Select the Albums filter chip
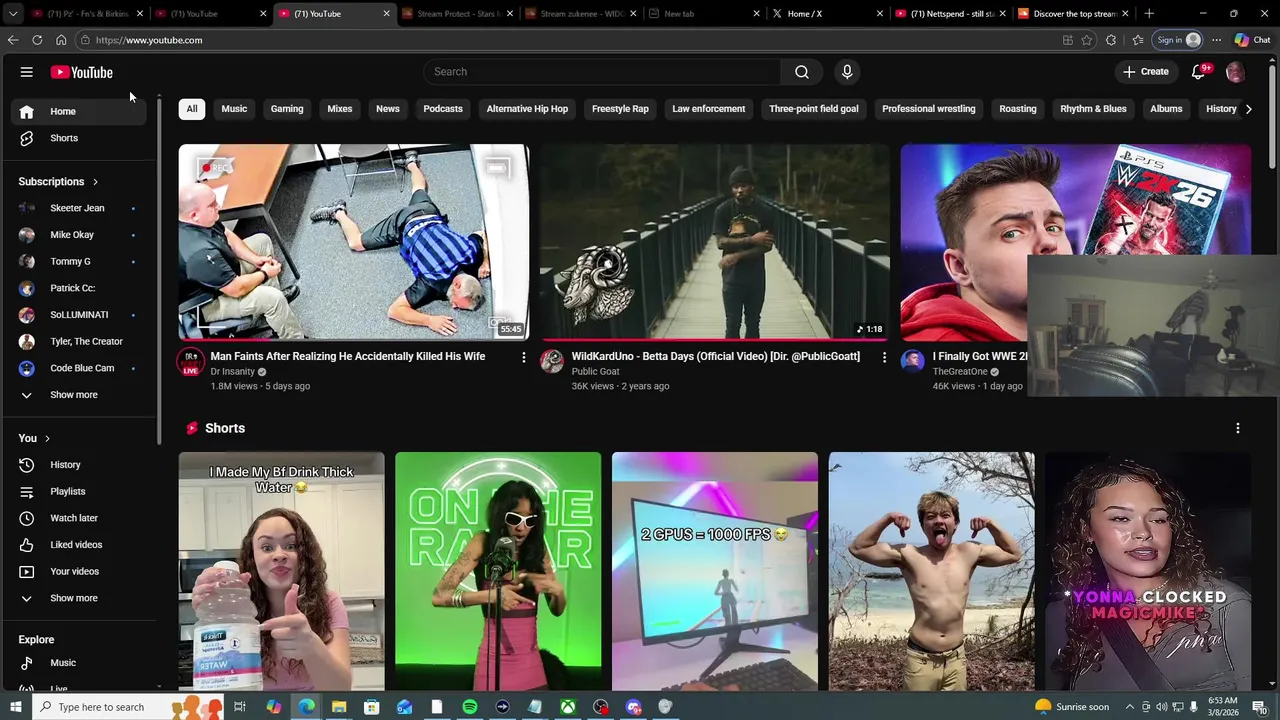Viewport: 1280px width, 720px height. [1166, 109]
